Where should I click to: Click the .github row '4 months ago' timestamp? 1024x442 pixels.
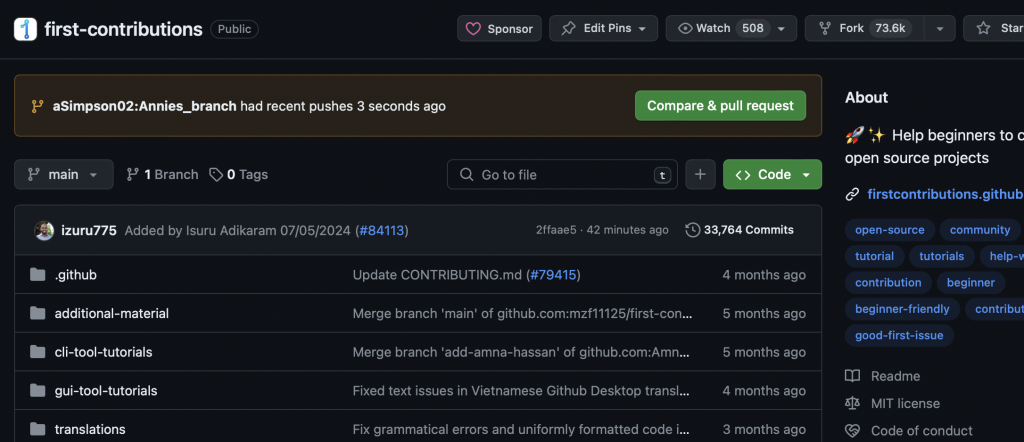(x=764, y=275)
